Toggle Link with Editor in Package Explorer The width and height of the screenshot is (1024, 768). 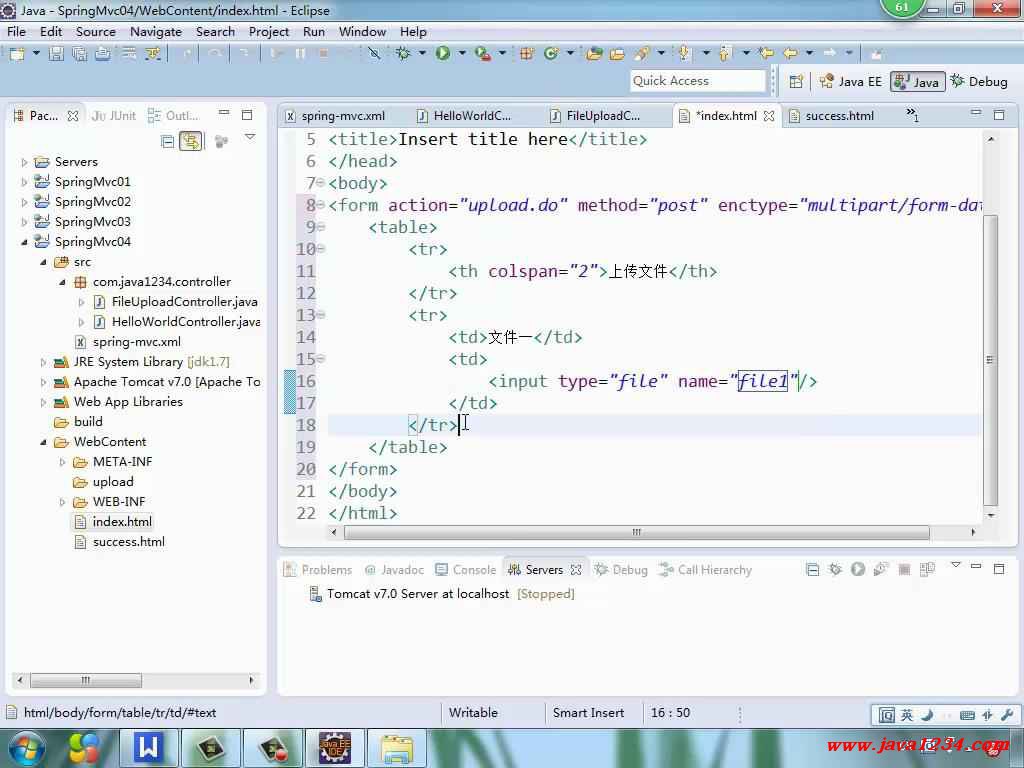(191, 141)
